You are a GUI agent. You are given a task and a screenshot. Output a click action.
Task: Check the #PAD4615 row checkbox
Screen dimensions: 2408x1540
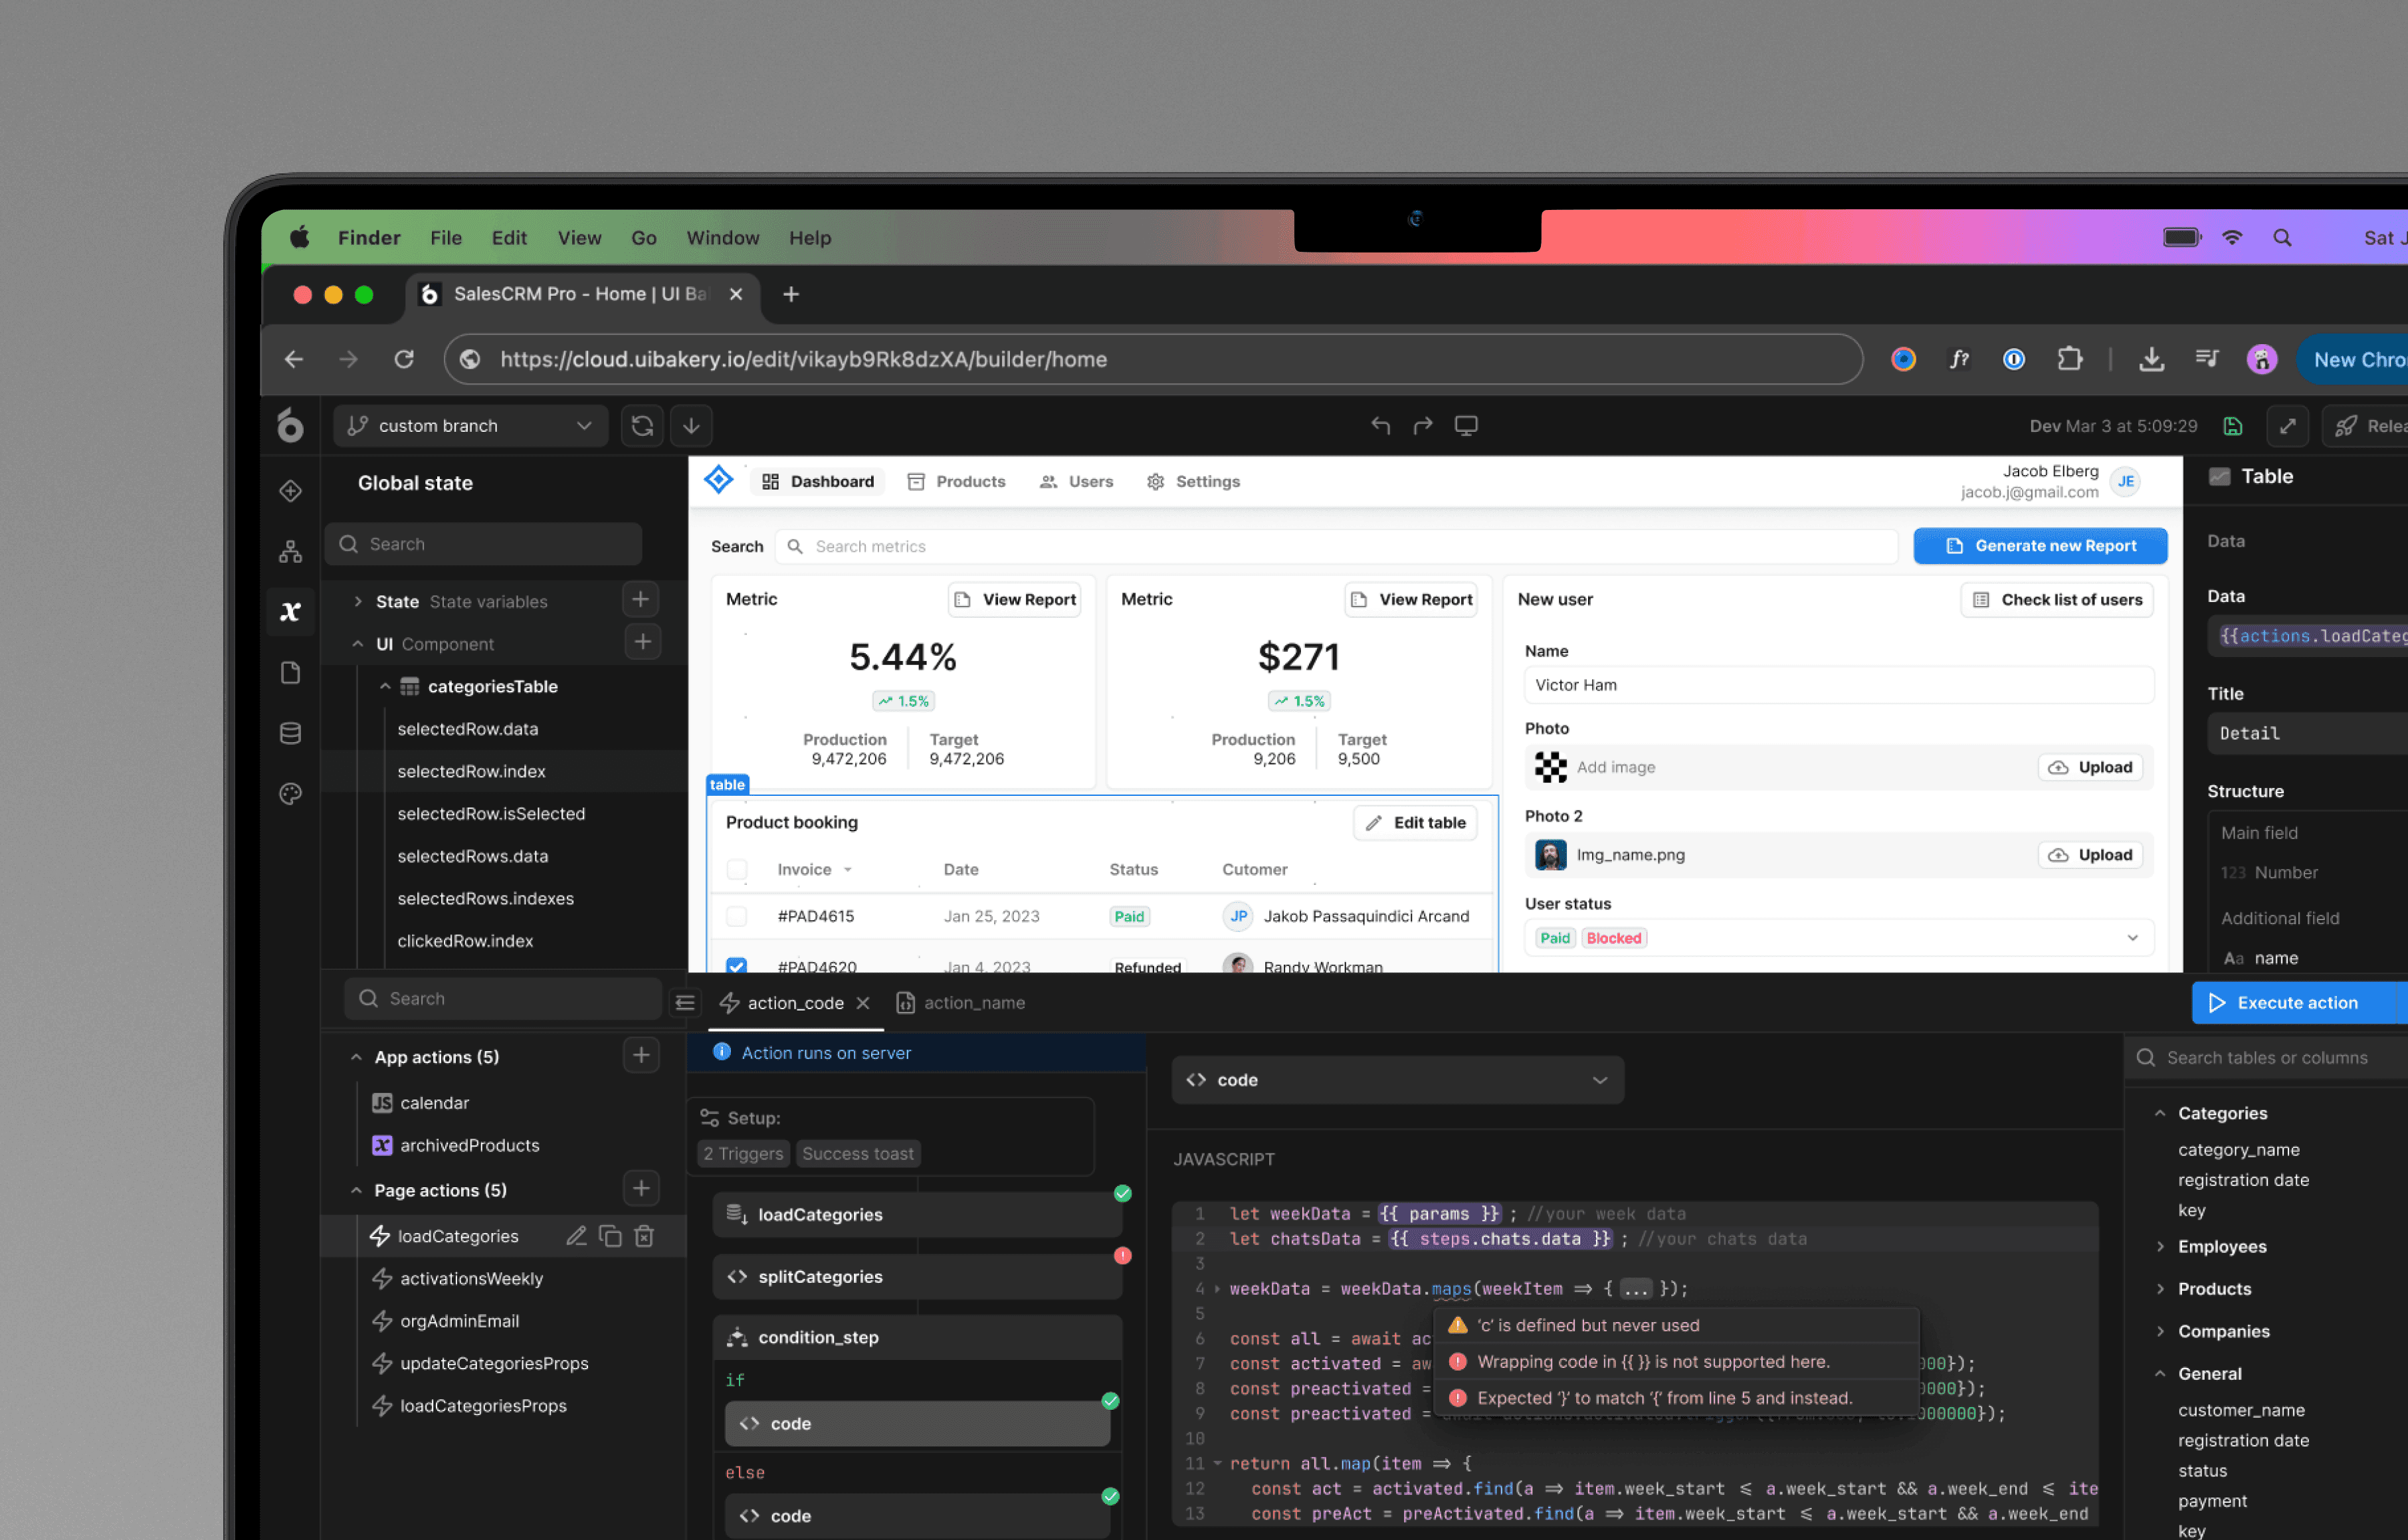737,916
